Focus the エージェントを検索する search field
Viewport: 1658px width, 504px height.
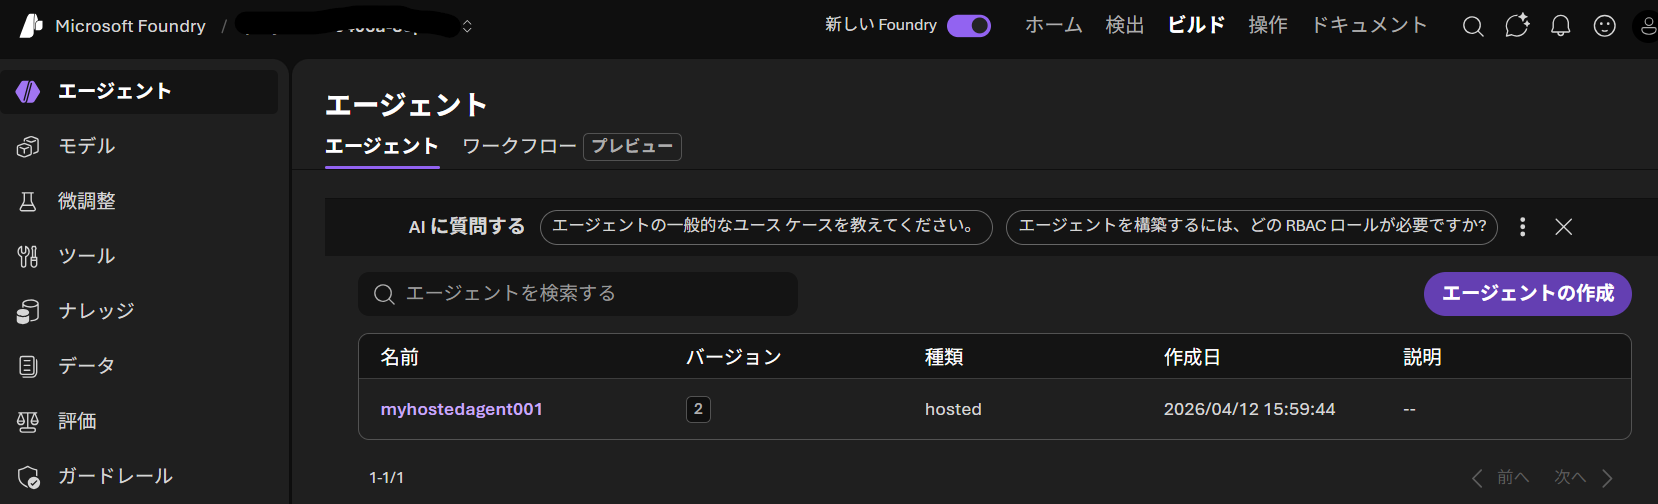[x=578, y=294]
